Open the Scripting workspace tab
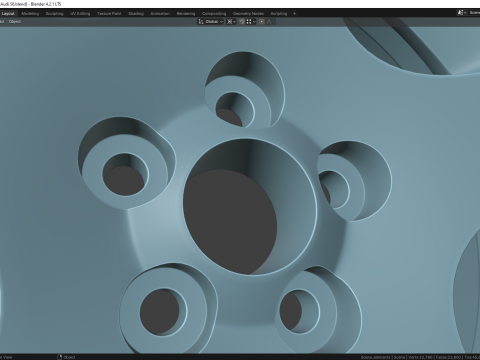This screenshot has width=480, height=360. coord(279,14)
